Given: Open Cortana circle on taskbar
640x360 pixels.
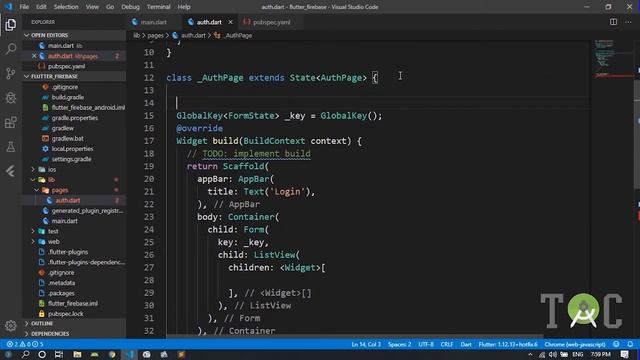Looking at the screenshot, I should click(x=42, y=354).
